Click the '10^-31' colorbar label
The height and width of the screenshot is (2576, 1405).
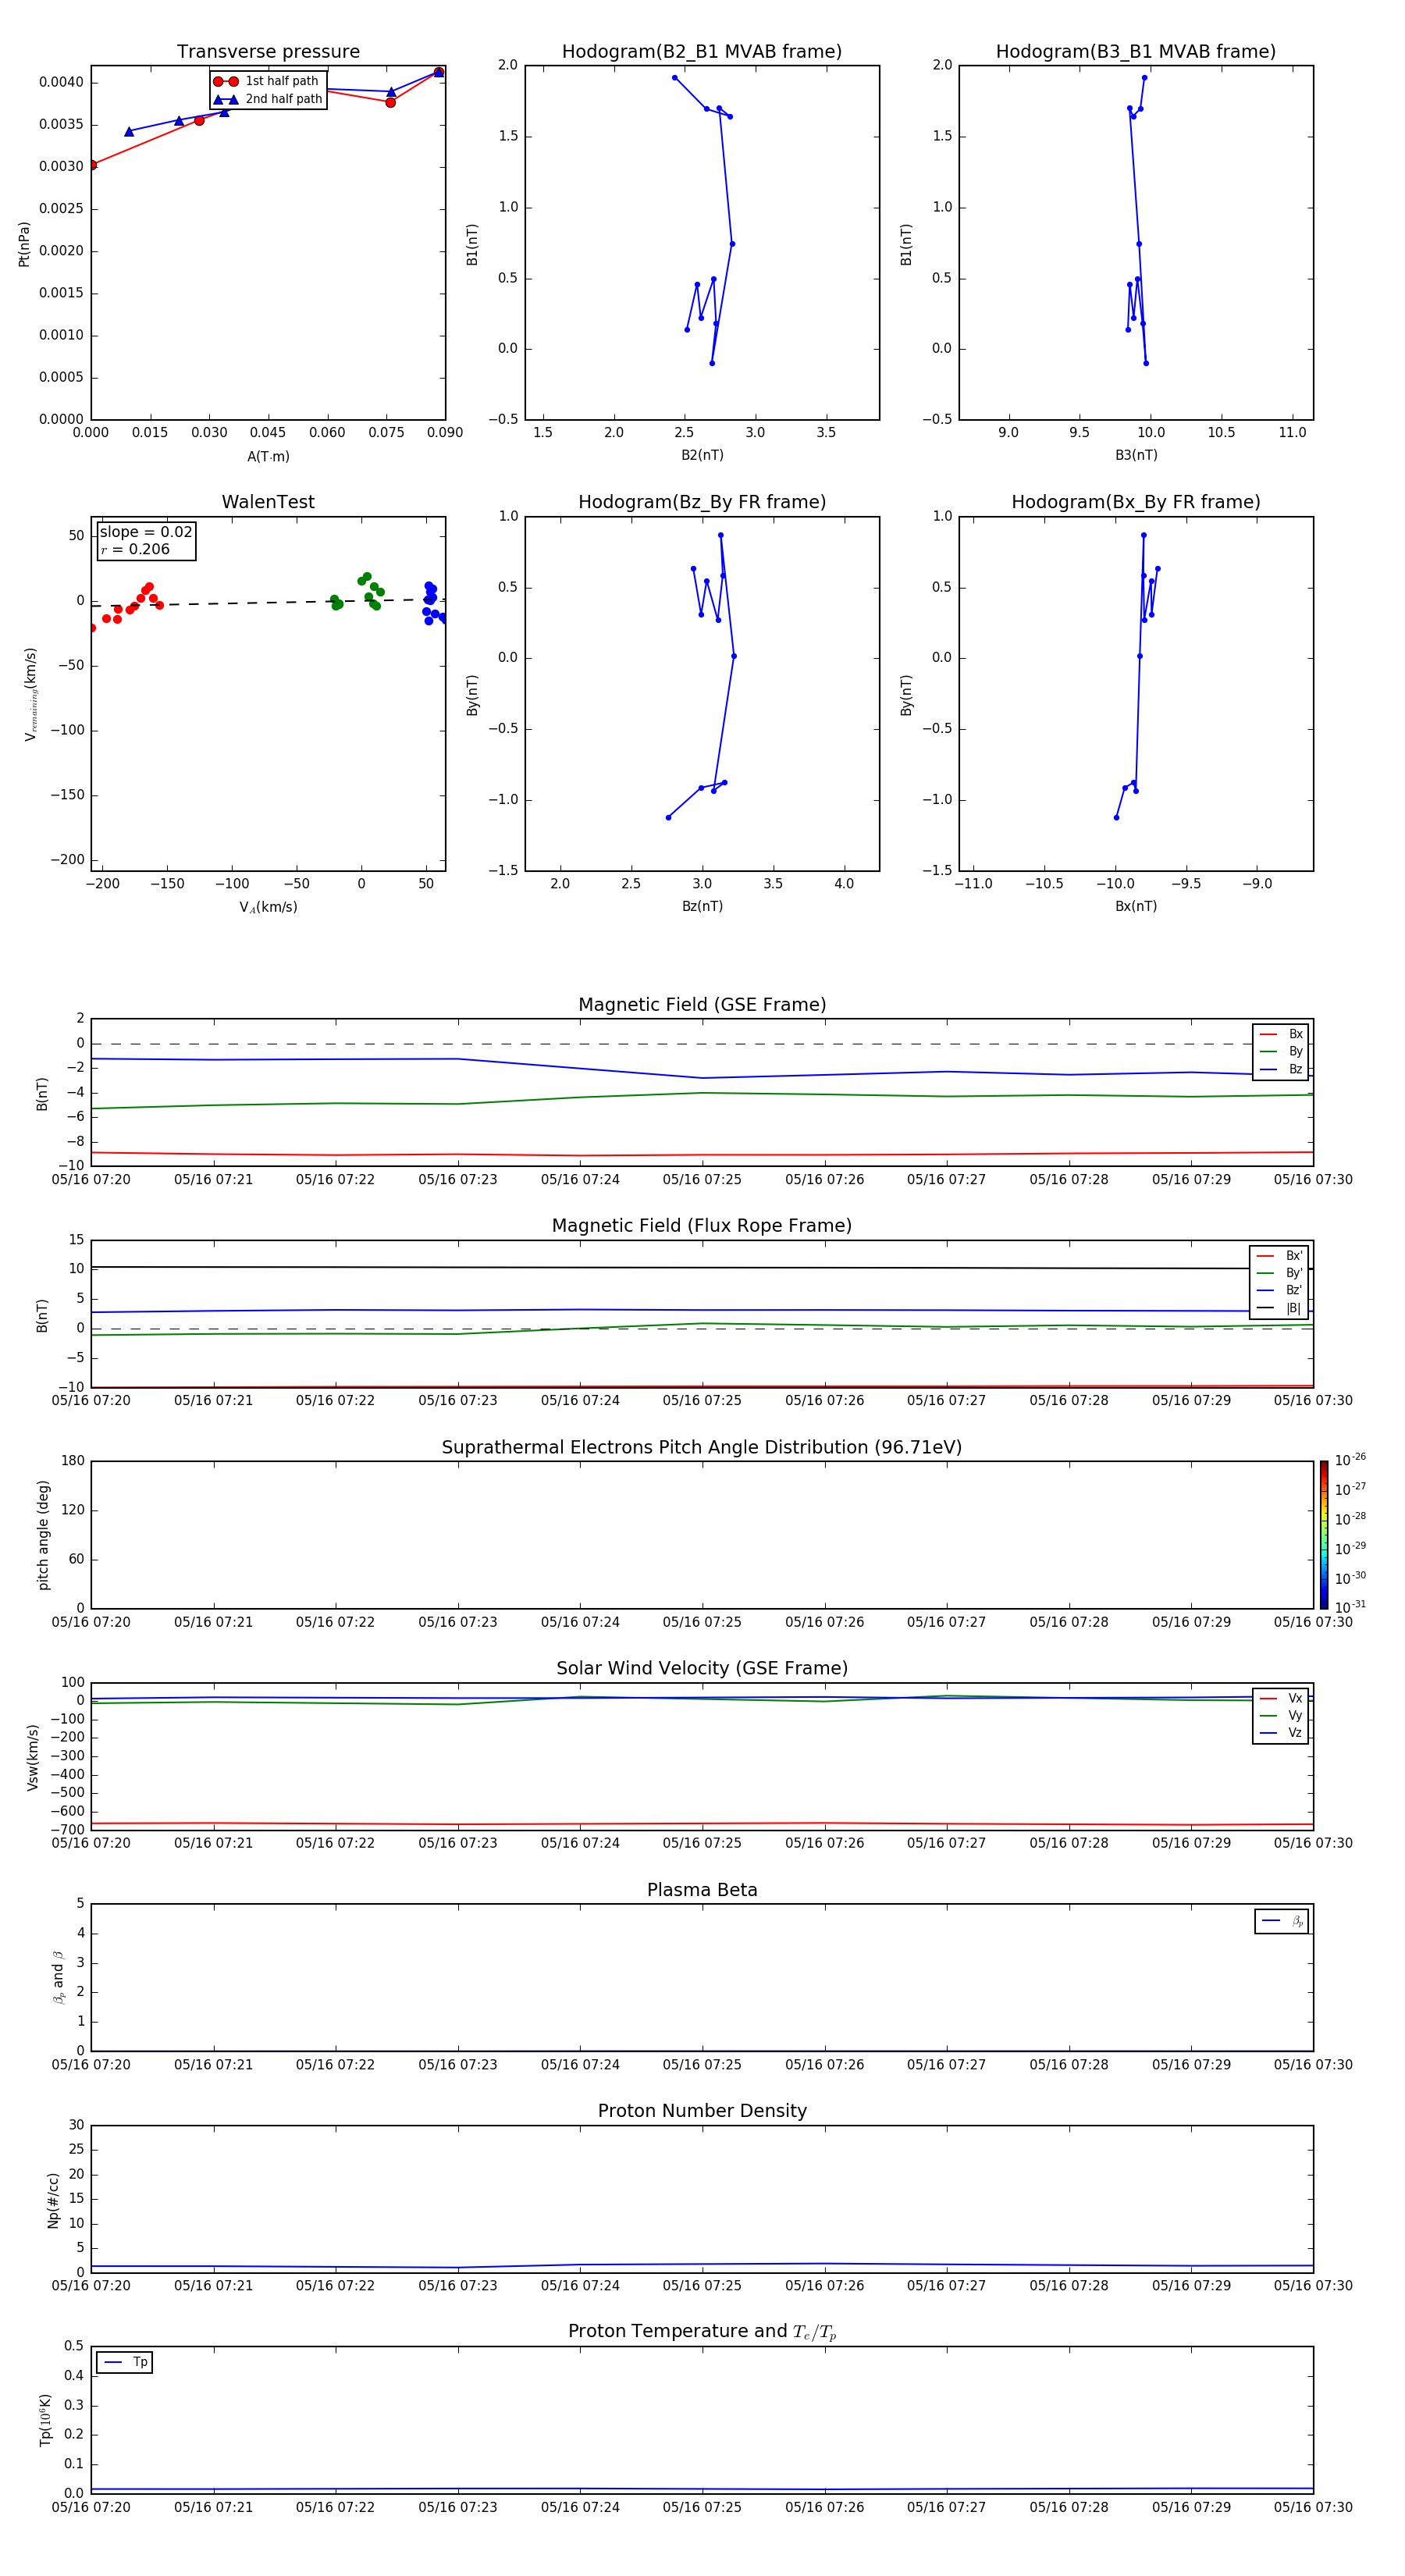pos(1350,1607)
